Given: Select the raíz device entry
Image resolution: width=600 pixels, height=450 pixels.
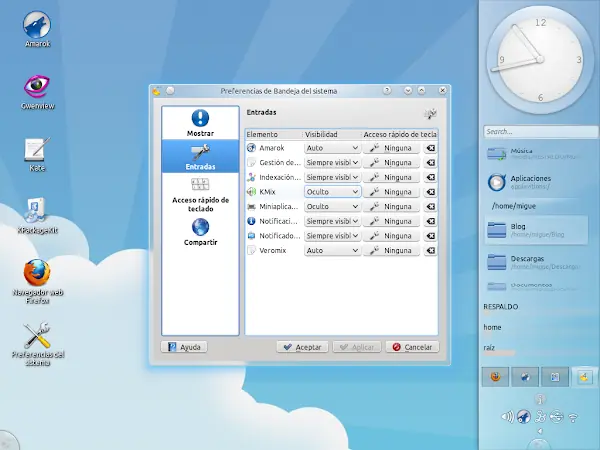Looking at the screenshot, I should point(489,348).
